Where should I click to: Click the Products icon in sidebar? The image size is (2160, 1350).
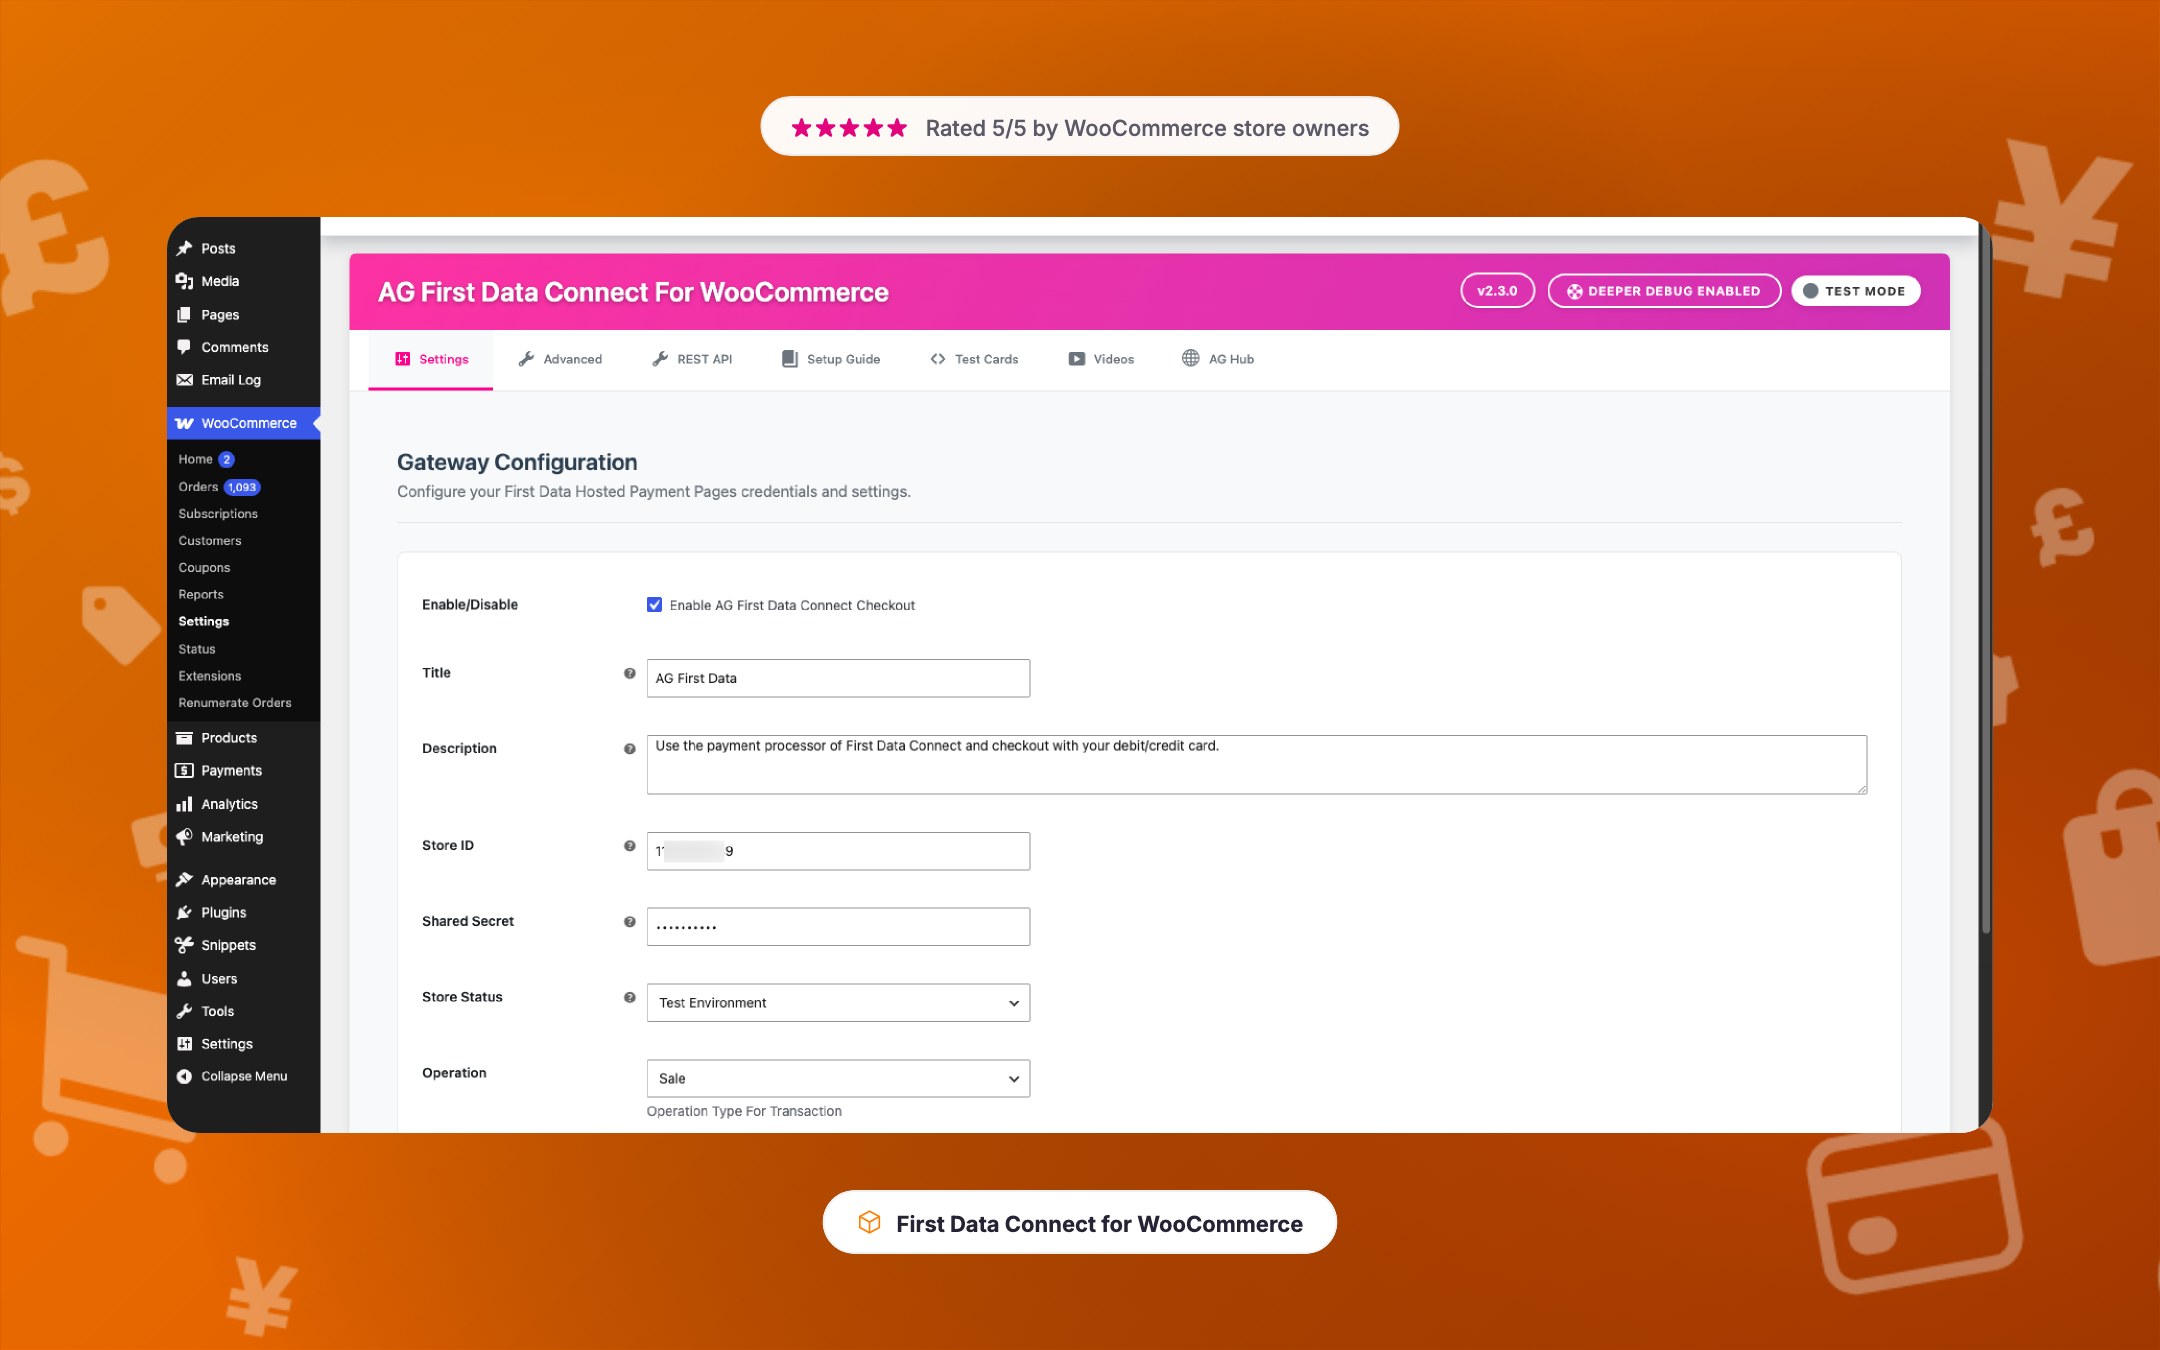coord(184,738)
